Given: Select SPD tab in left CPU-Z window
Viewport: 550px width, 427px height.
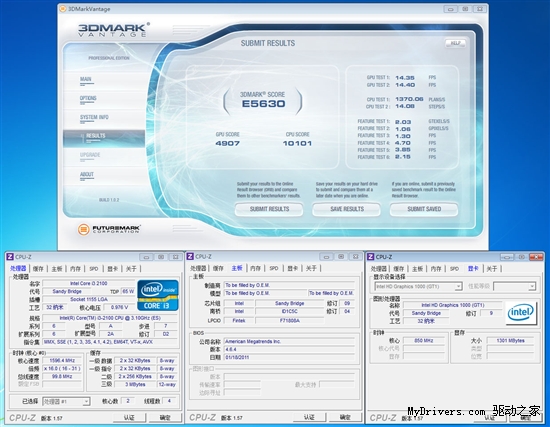Looking at the screenshot, I should (x=94, y=269).
